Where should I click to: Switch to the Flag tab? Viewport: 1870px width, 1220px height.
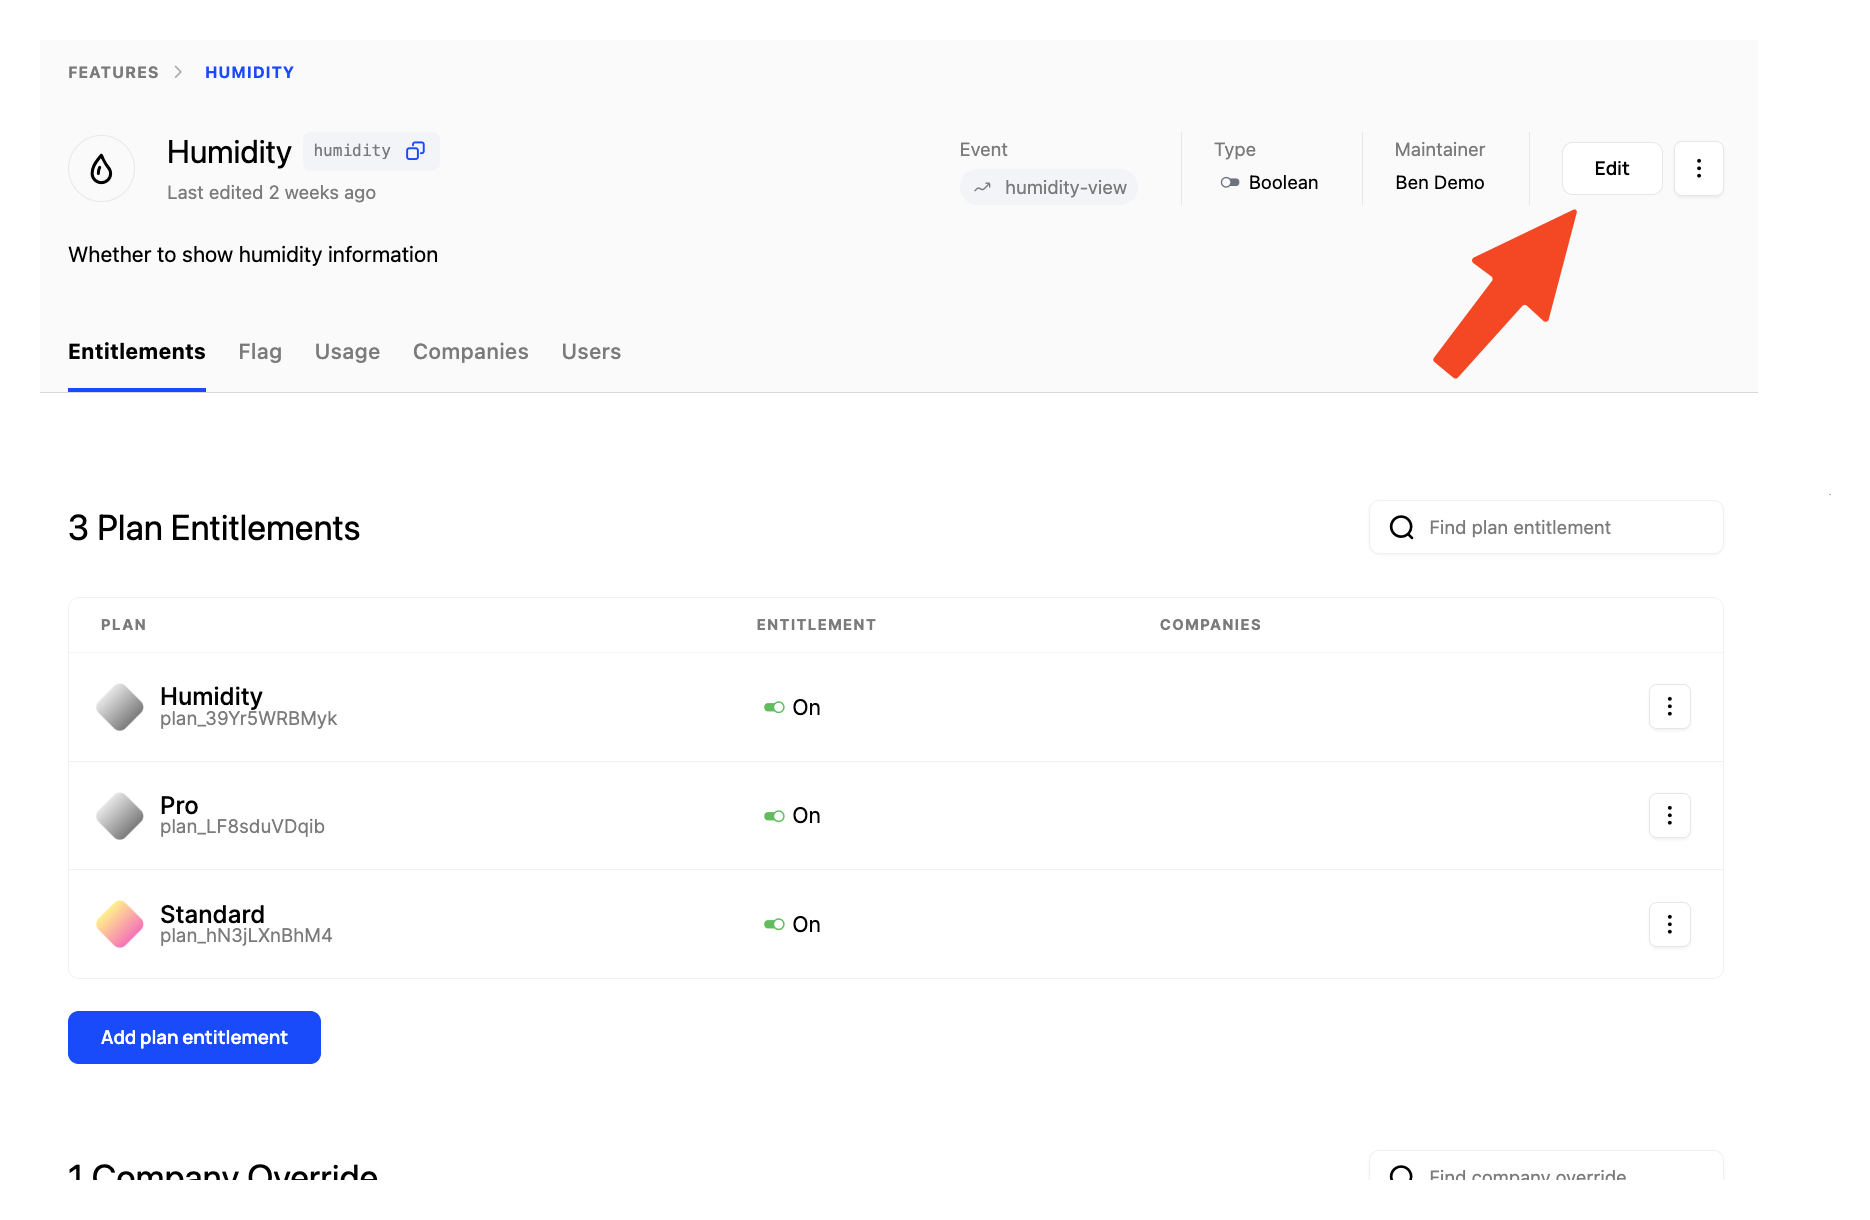(x=259, y=351)
